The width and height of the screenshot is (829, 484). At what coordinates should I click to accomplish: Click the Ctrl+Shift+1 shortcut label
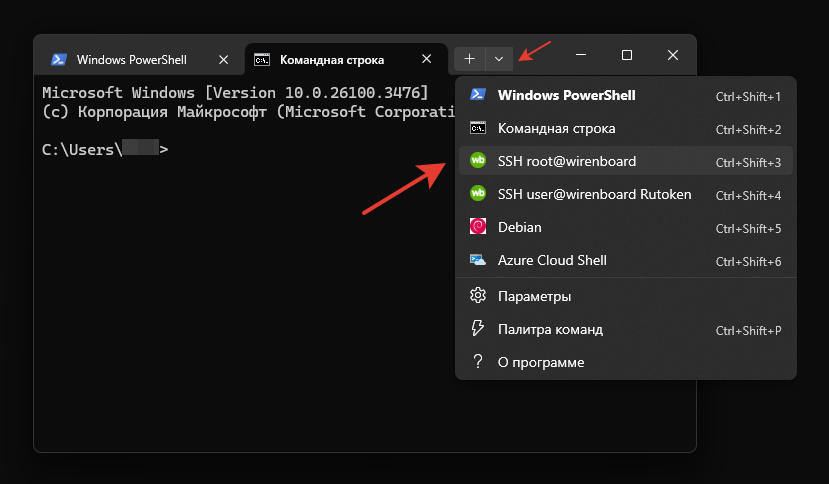pyautogui.click(x=748, y=97)
